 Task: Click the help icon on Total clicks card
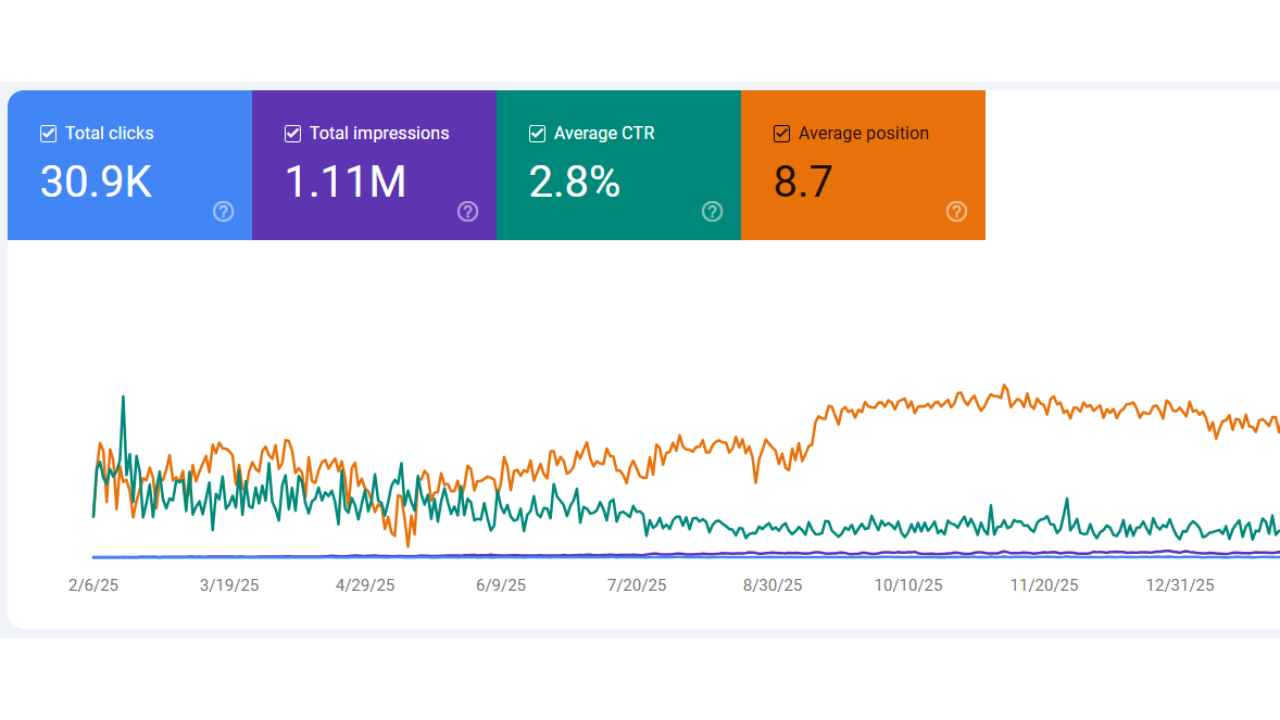pyautogui.click(x=223, y=211)
